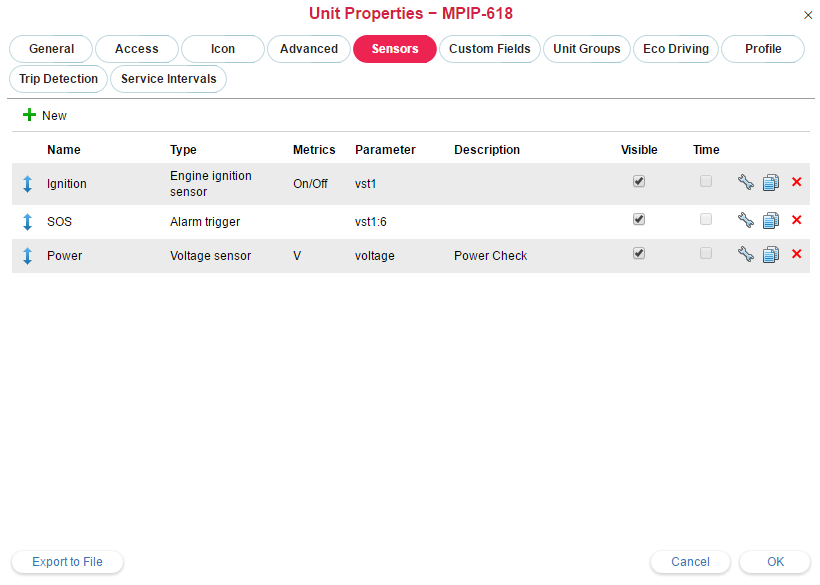
Task: Close the dialog with top-right X
Action: (x=808, y=15)
